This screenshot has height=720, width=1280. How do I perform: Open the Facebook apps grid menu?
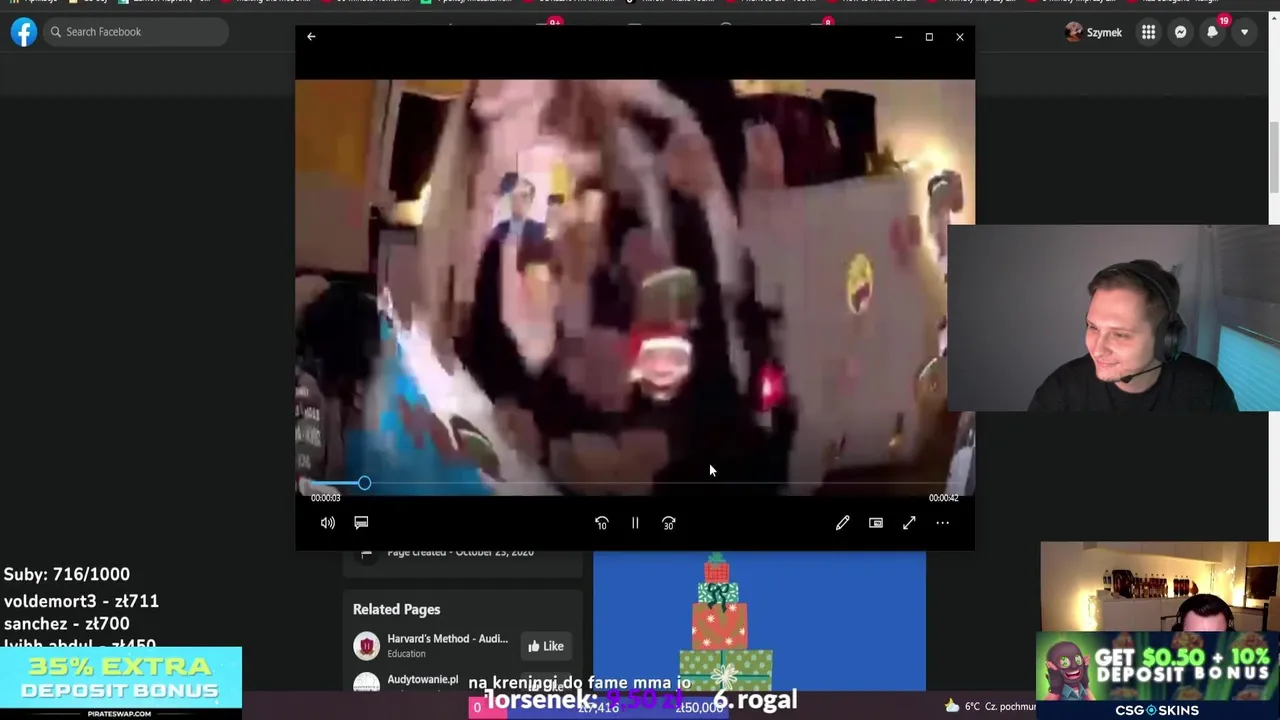click(x=1148, y=32)
